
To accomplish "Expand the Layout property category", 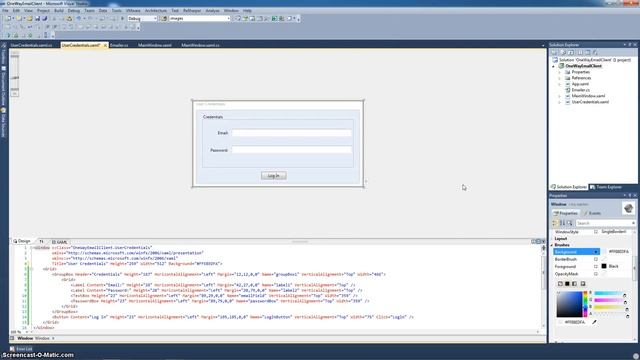I will (x=552, y=239).
